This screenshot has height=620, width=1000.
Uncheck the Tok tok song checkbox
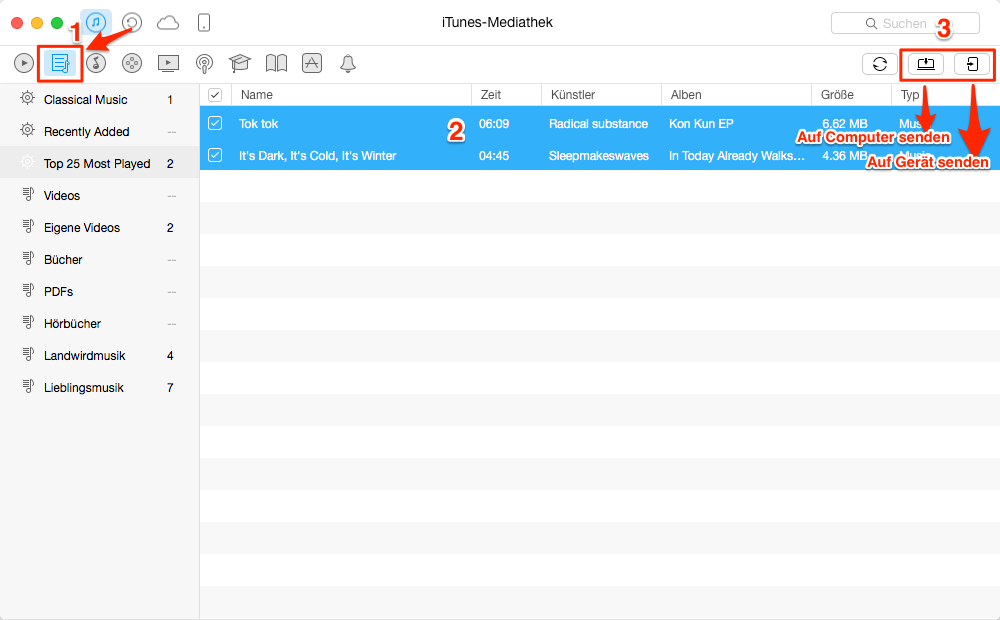[215, 123]
